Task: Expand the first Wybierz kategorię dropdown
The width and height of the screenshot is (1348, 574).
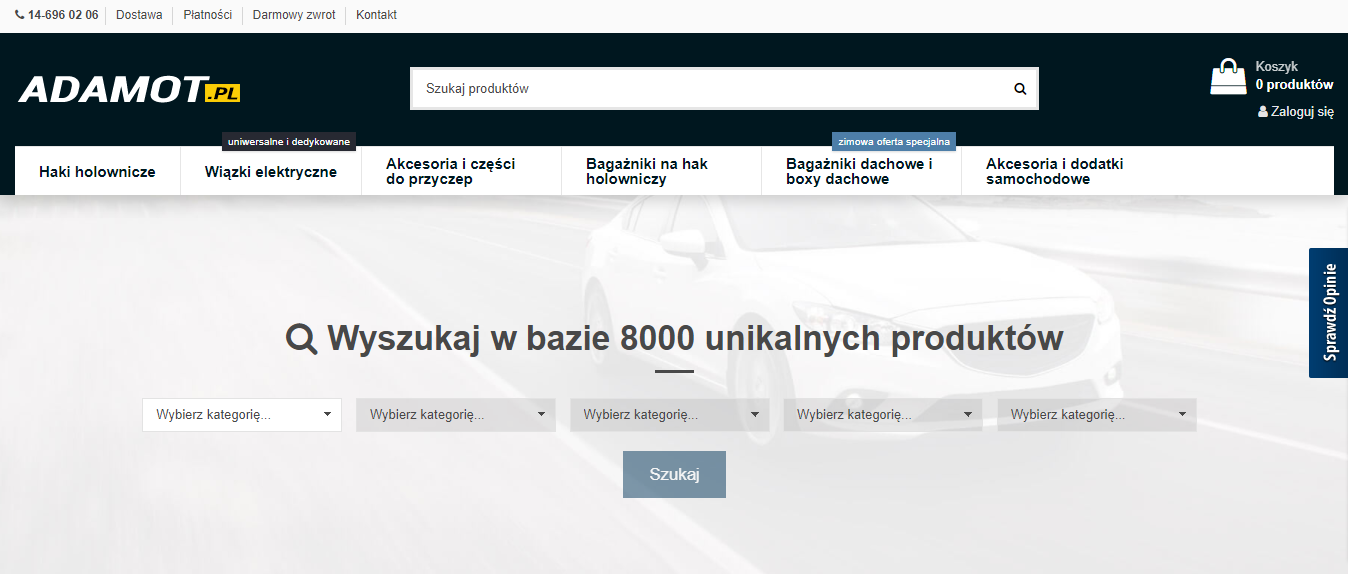Action: point(242,415)
